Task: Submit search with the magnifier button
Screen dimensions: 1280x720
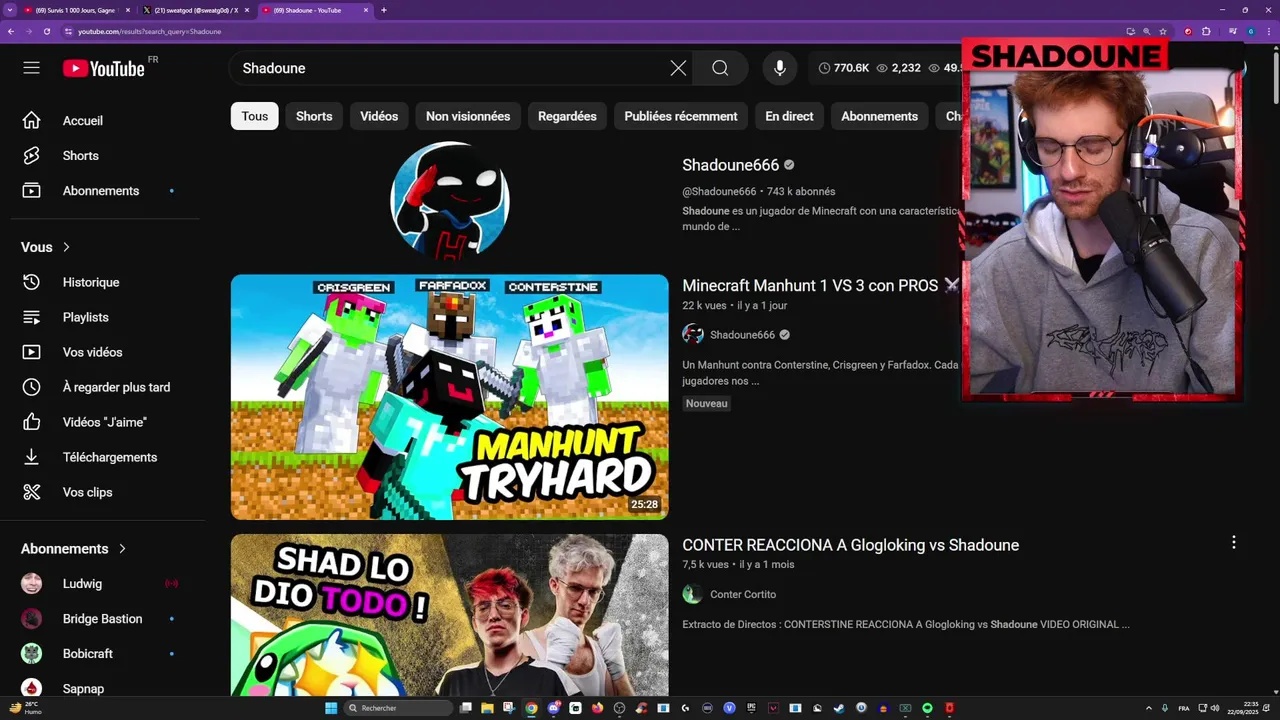Action: (720, 68)
